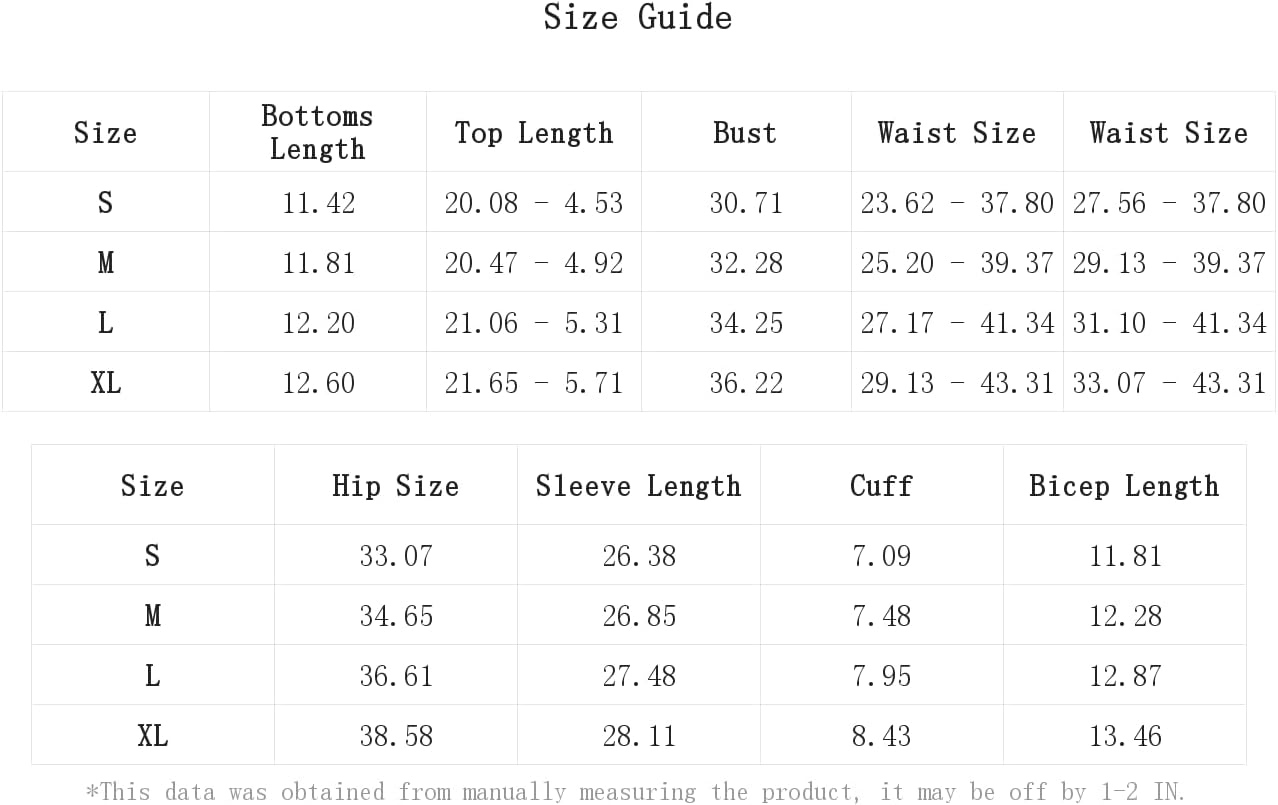
Task: Select the Bicep Length column header
Action: [x=1125, y=486]
